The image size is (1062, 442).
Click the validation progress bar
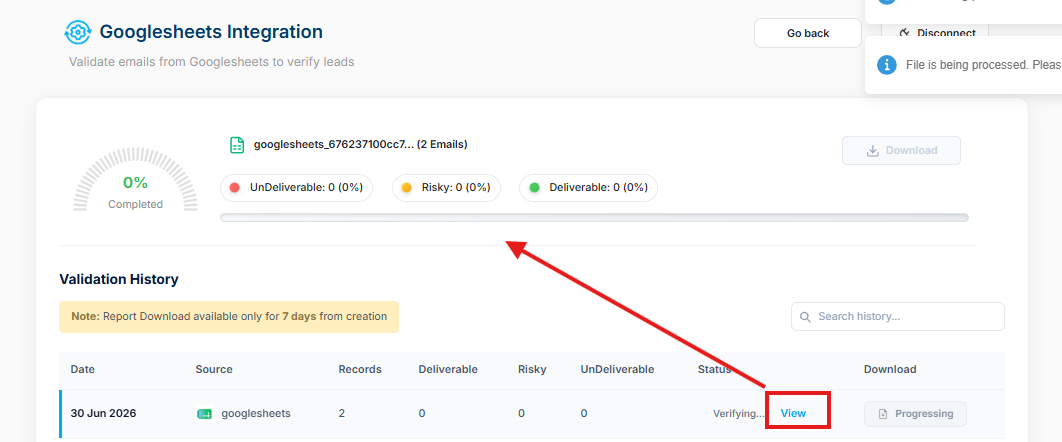(594, 217)
